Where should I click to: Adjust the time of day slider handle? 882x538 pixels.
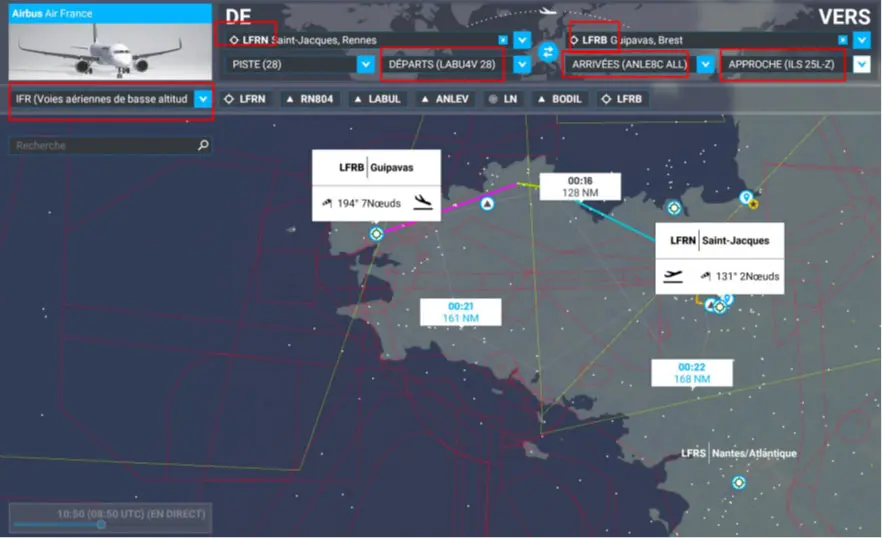[101, 524]
